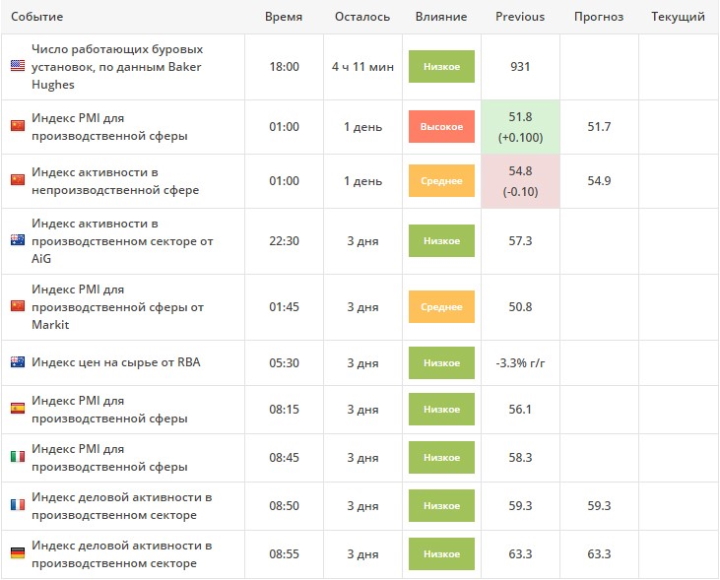The height and width of the screenshot is (580, 720).
Task: Click the red Высокое impact badge
Action: (x=441, y=127)
